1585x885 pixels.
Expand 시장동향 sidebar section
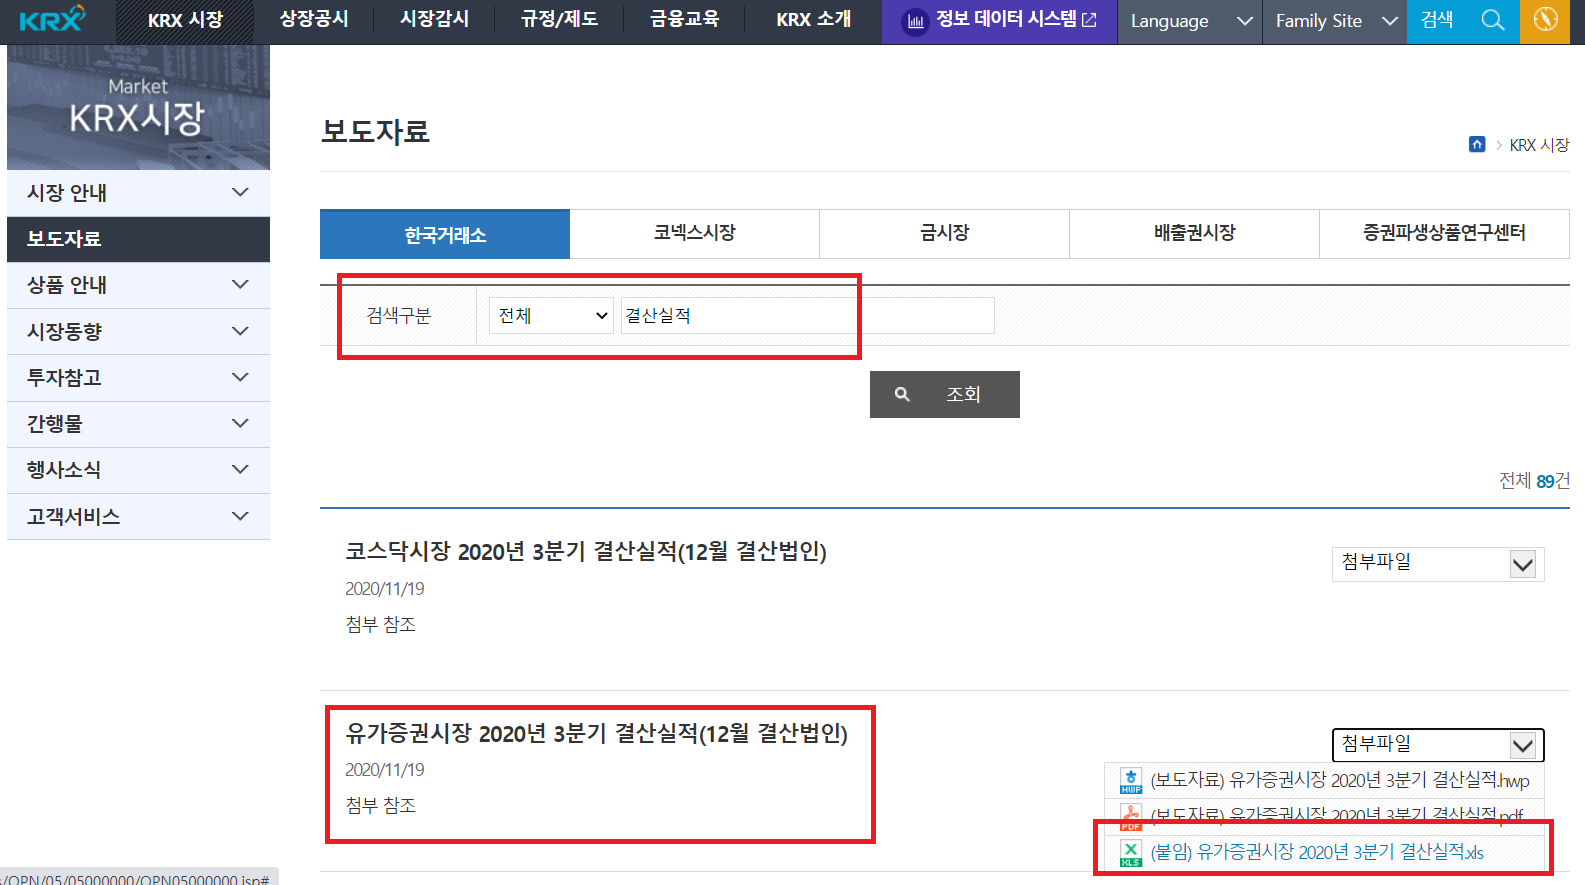(x=138, y=331)
